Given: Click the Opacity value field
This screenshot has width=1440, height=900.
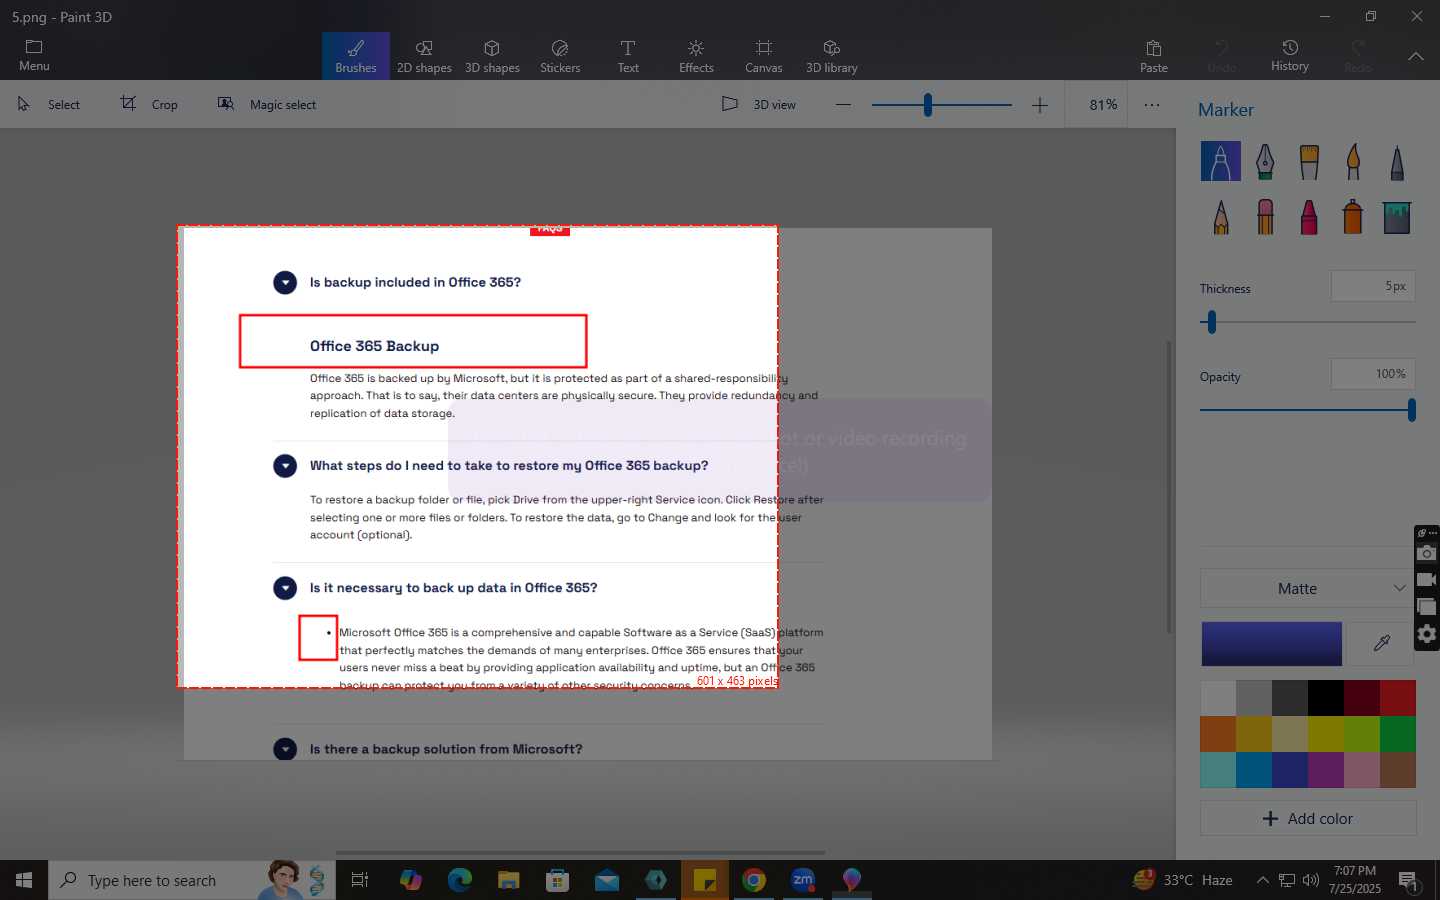Looking at the screenshot, I should click(1373, 374).
